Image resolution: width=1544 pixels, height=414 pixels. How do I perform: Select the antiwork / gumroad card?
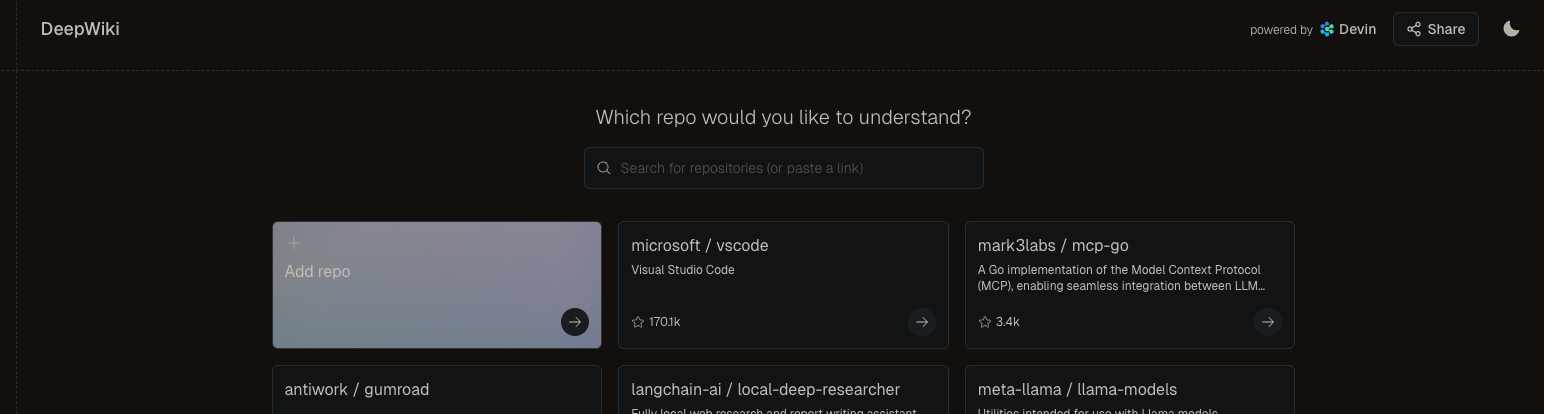tap(437, 390)
